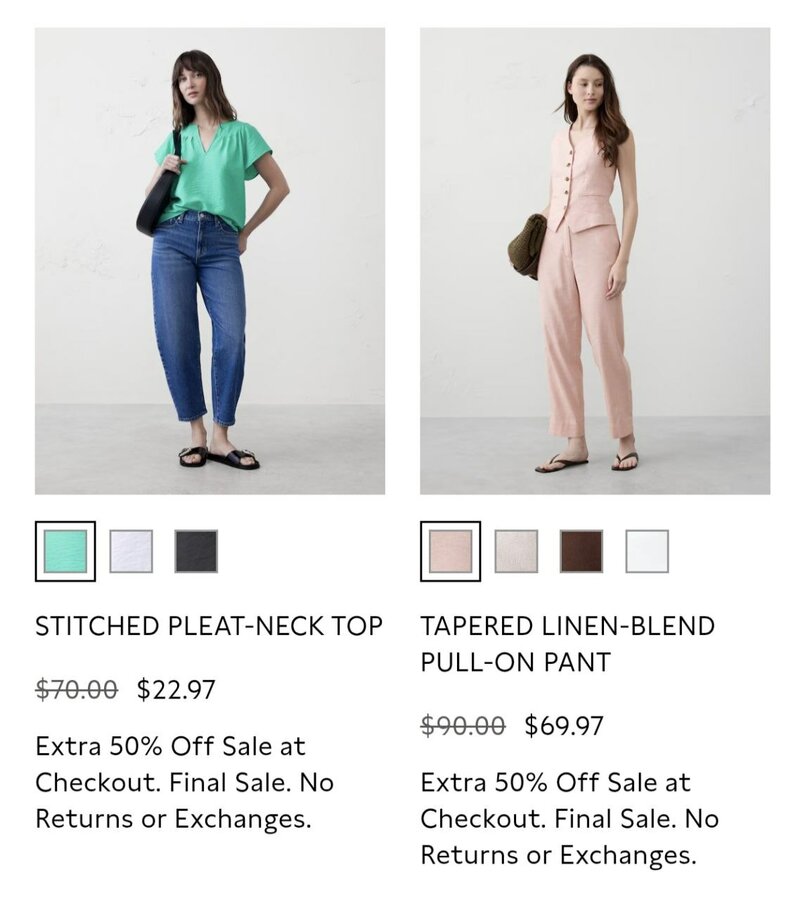Screen dimensions: 805x900
Task: Open the Tapered Linen-Blend Pull-On Pant title link
Action: (x=567, y=643)
